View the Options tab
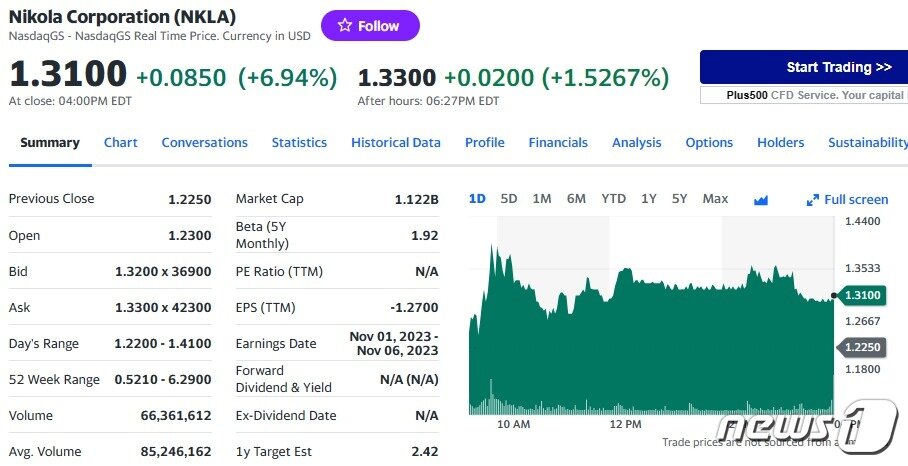This screenshot has height=466, width=908. pos(709,143)
